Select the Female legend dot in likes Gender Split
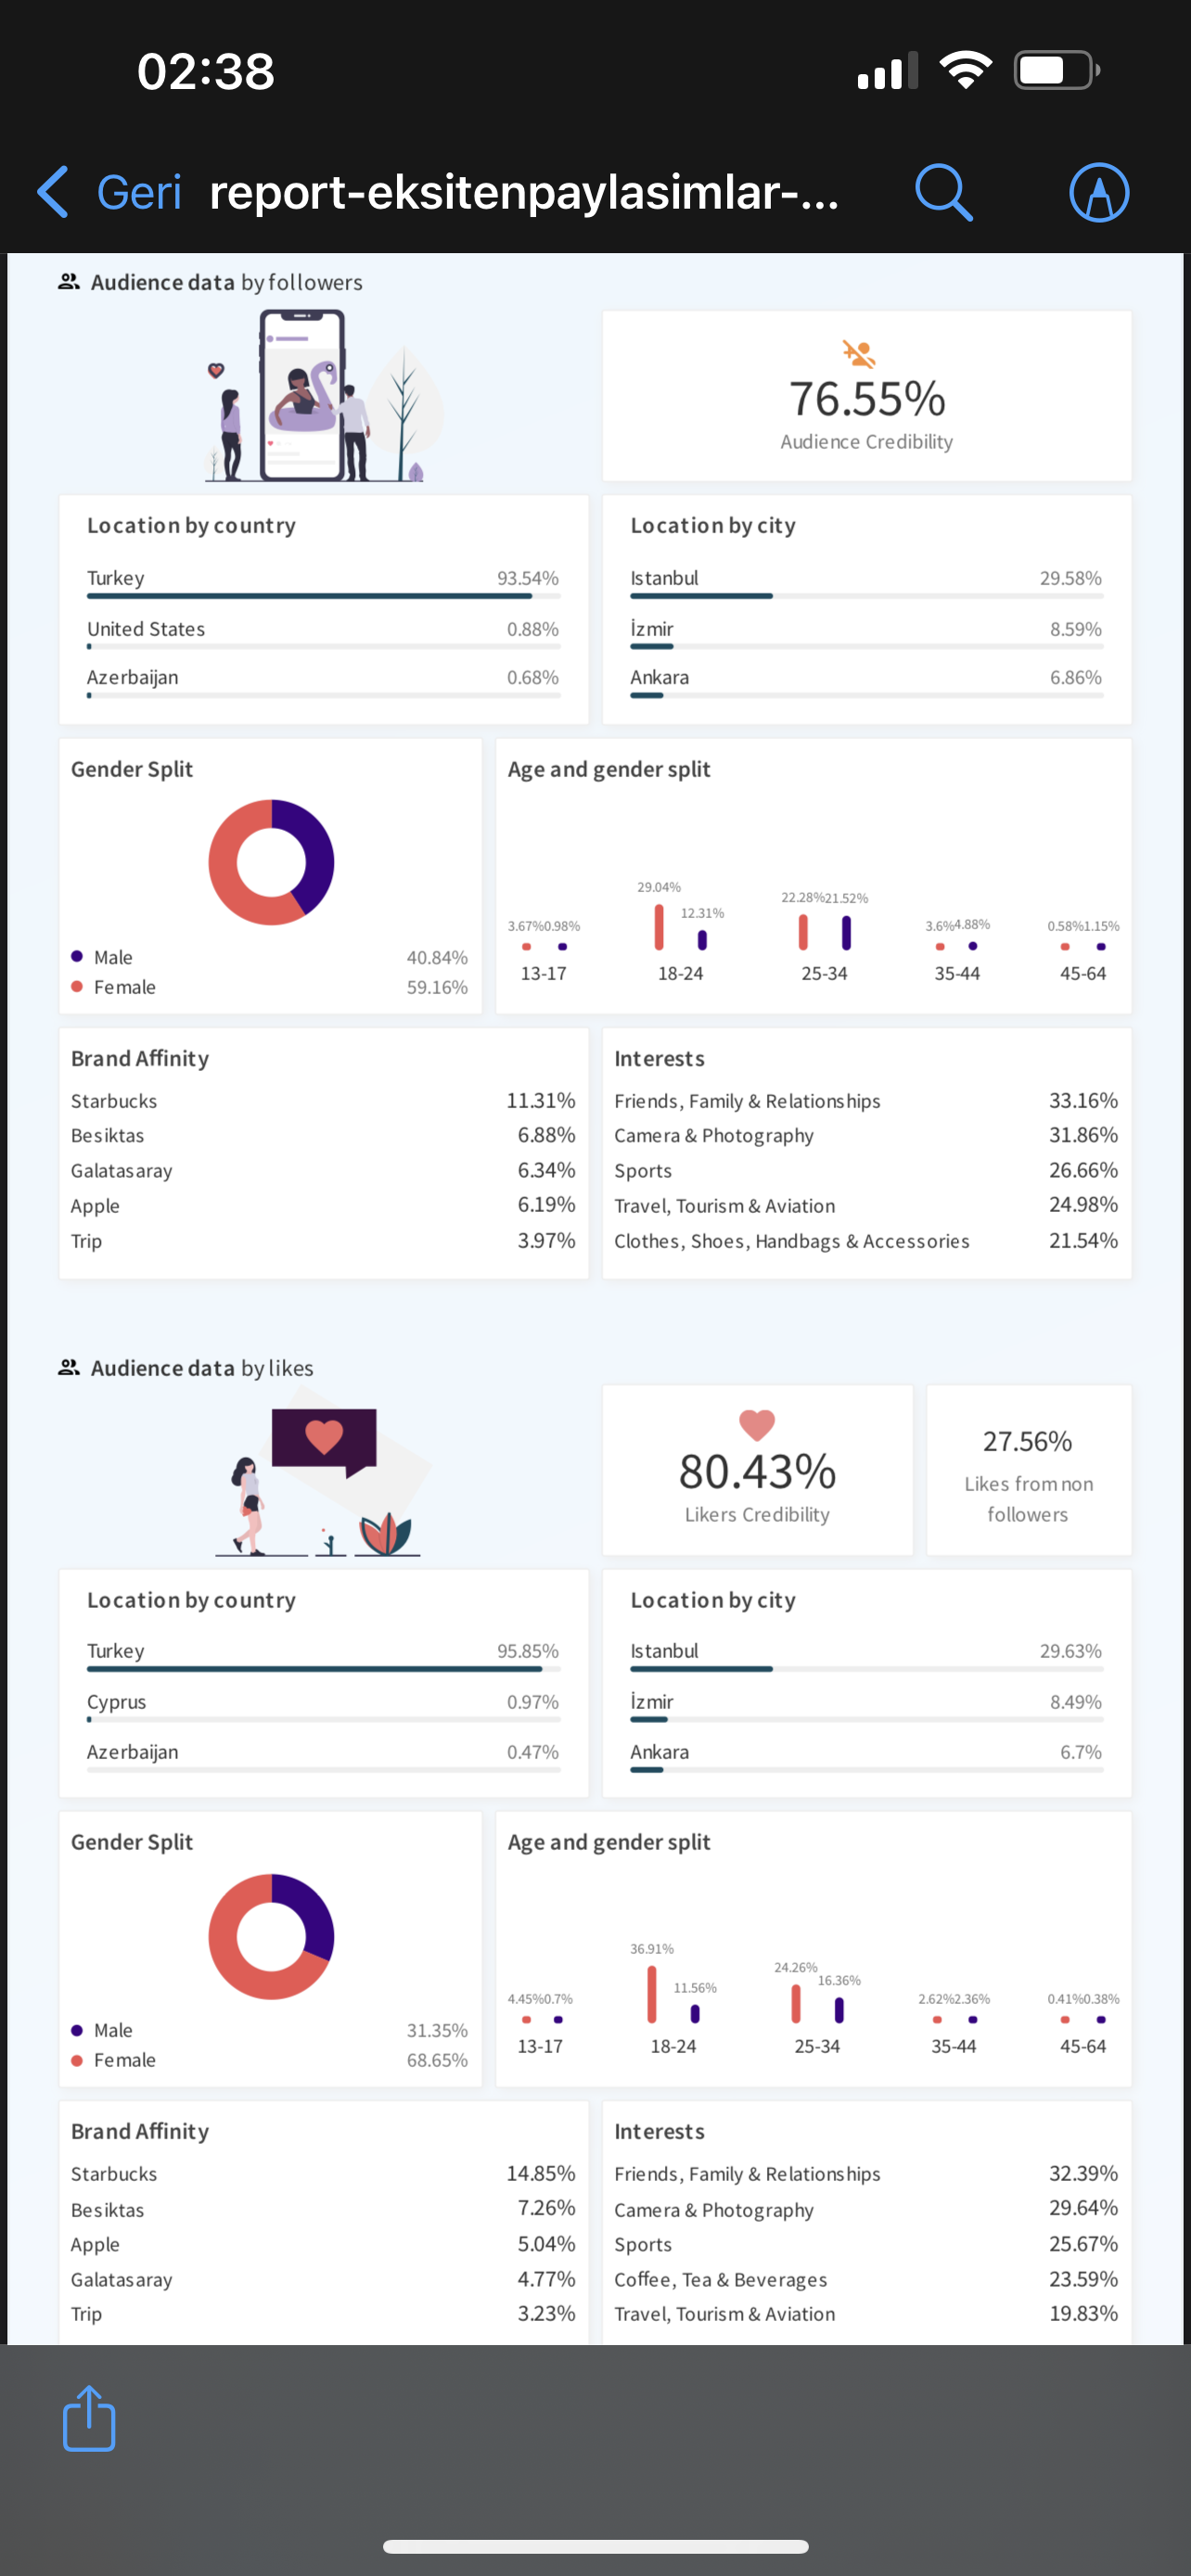Screen dimensions: 1191x2576 coord(77,2059)
